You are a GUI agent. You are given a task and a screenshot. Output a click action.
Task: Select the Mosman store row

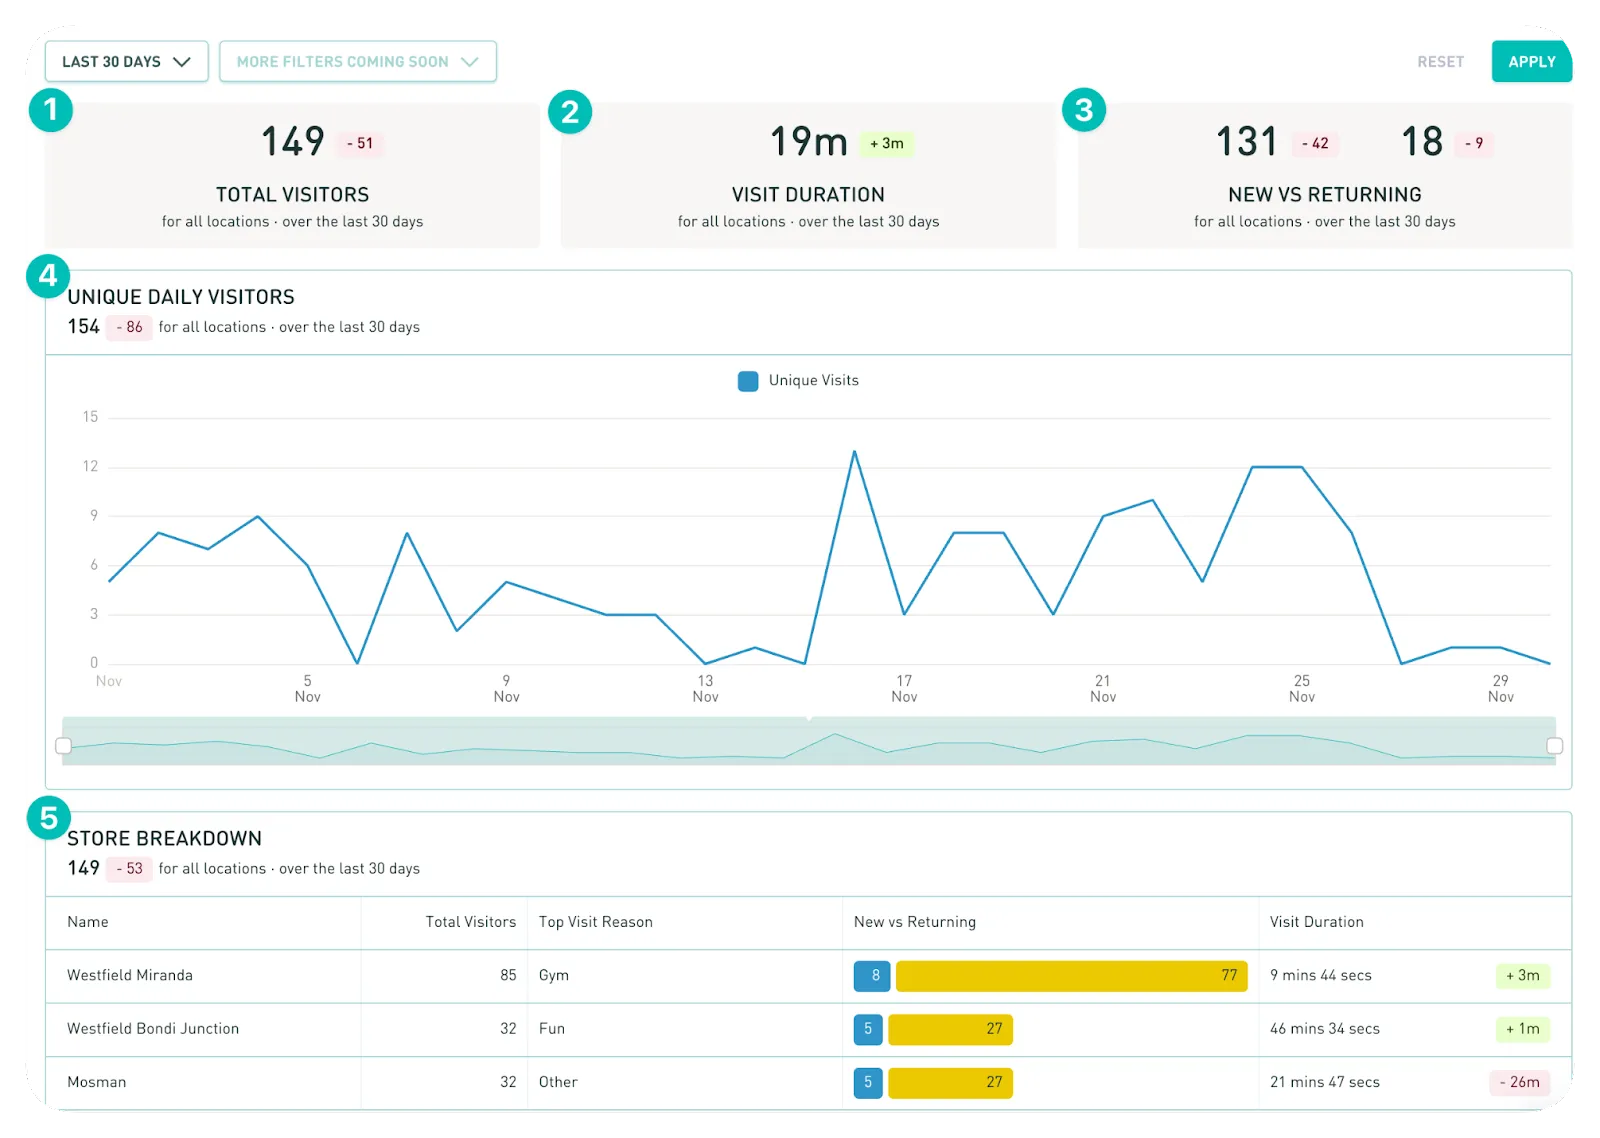pos(808,1082)
